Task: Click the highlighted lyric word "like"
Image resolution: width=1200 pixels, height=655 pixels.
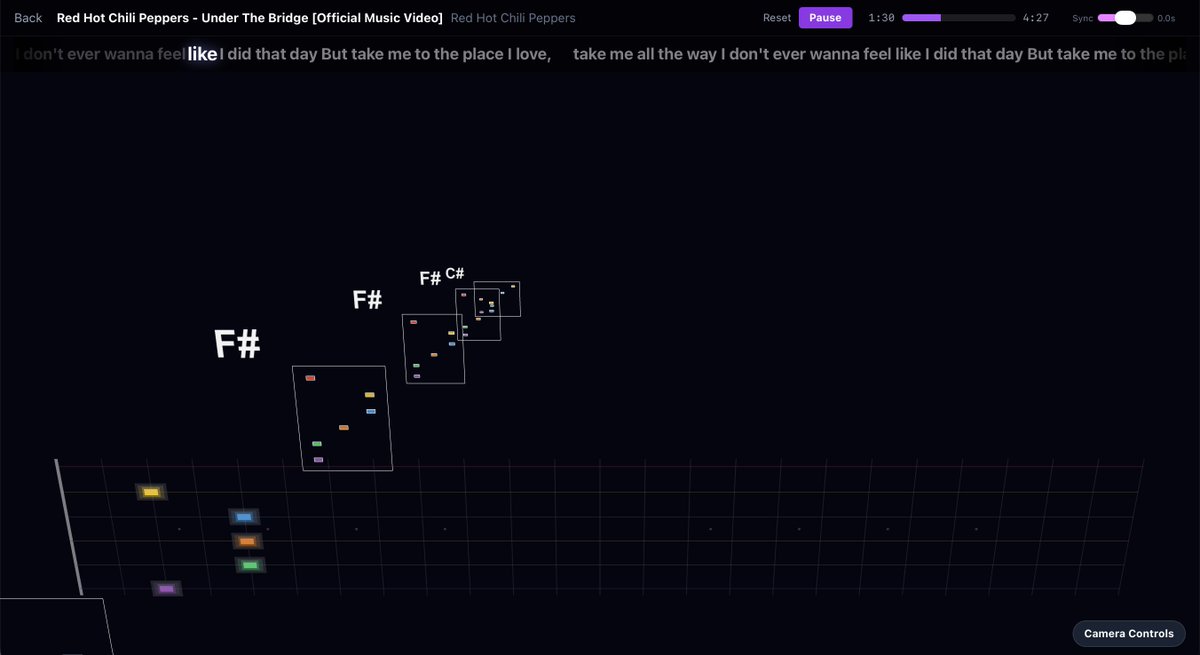Action: [202, 54]
